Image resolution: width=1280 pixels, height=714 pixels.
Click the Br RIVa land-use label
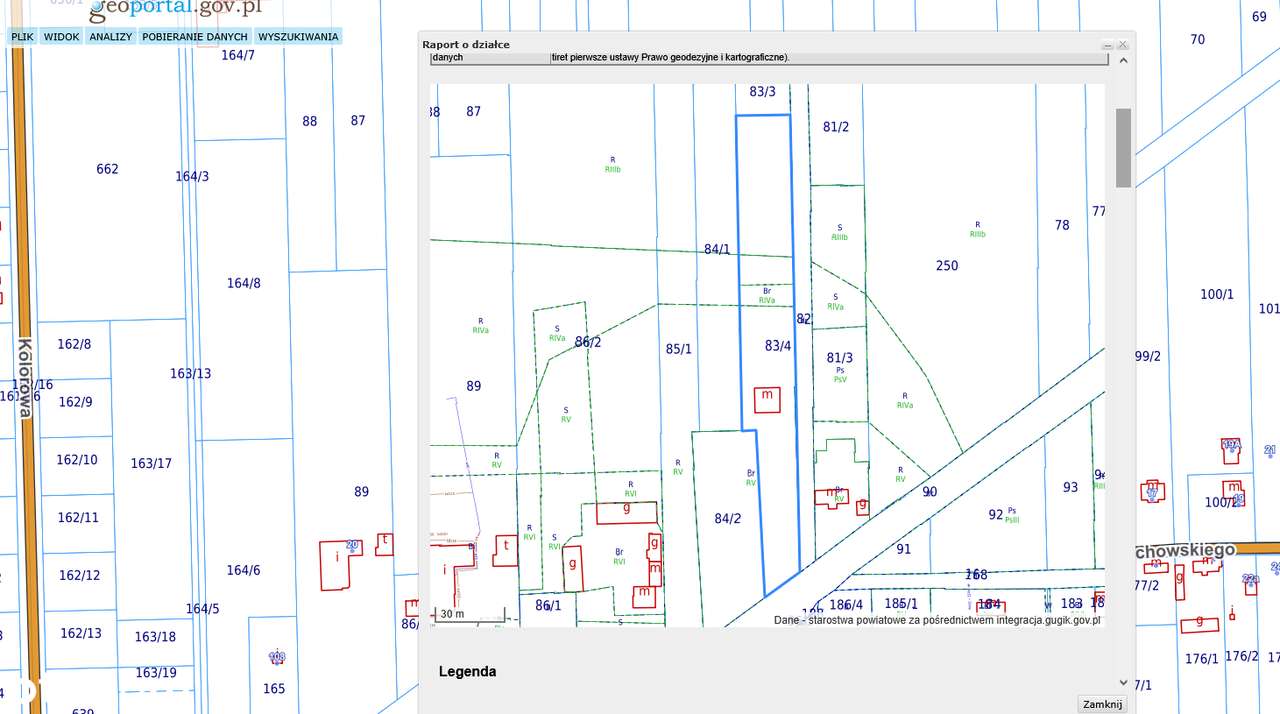(x=767, y=296)
